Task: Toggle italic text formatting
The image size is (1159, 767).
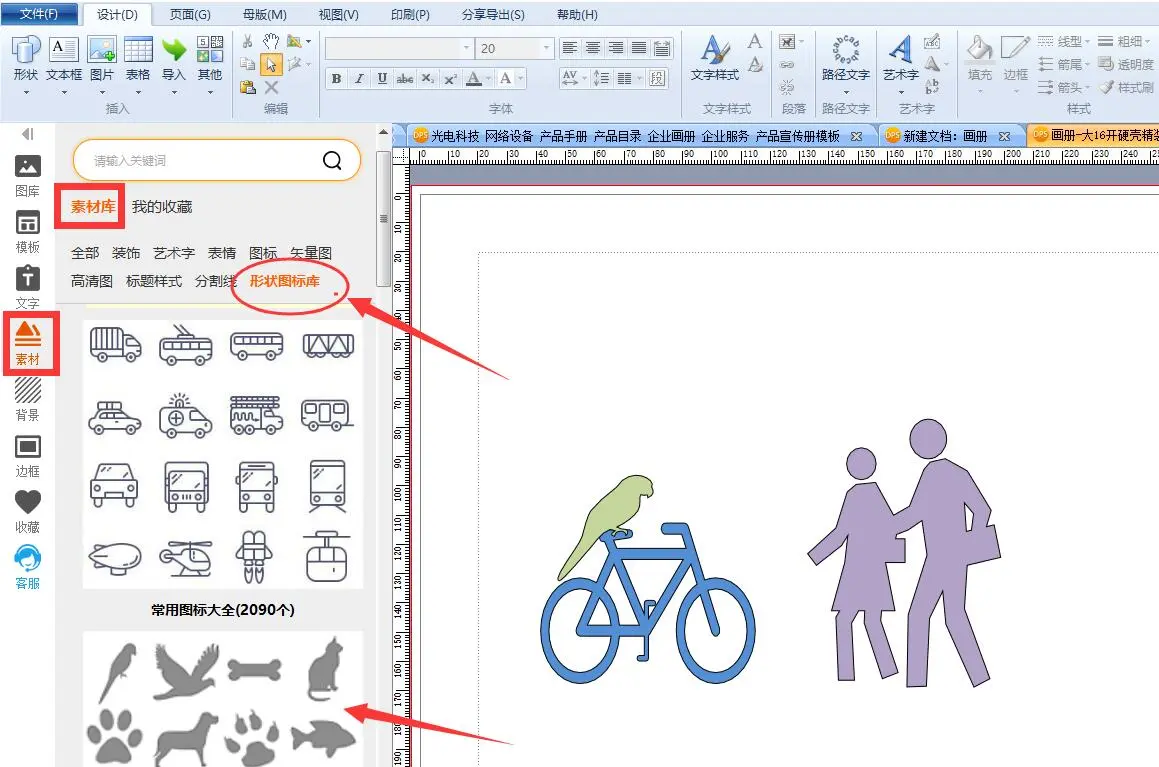Action: click(359, 79)
